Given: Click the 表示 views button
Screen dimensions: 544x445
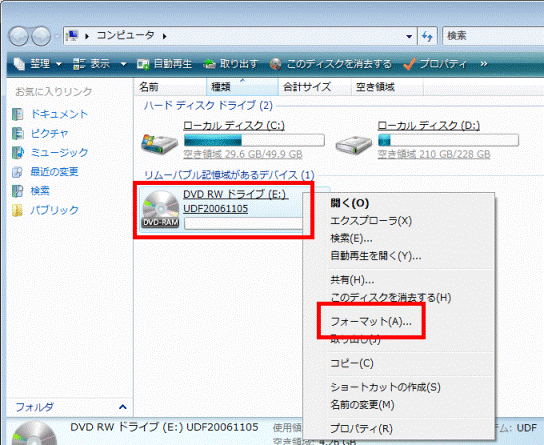Looking at the screenshot, I should 92,64.
